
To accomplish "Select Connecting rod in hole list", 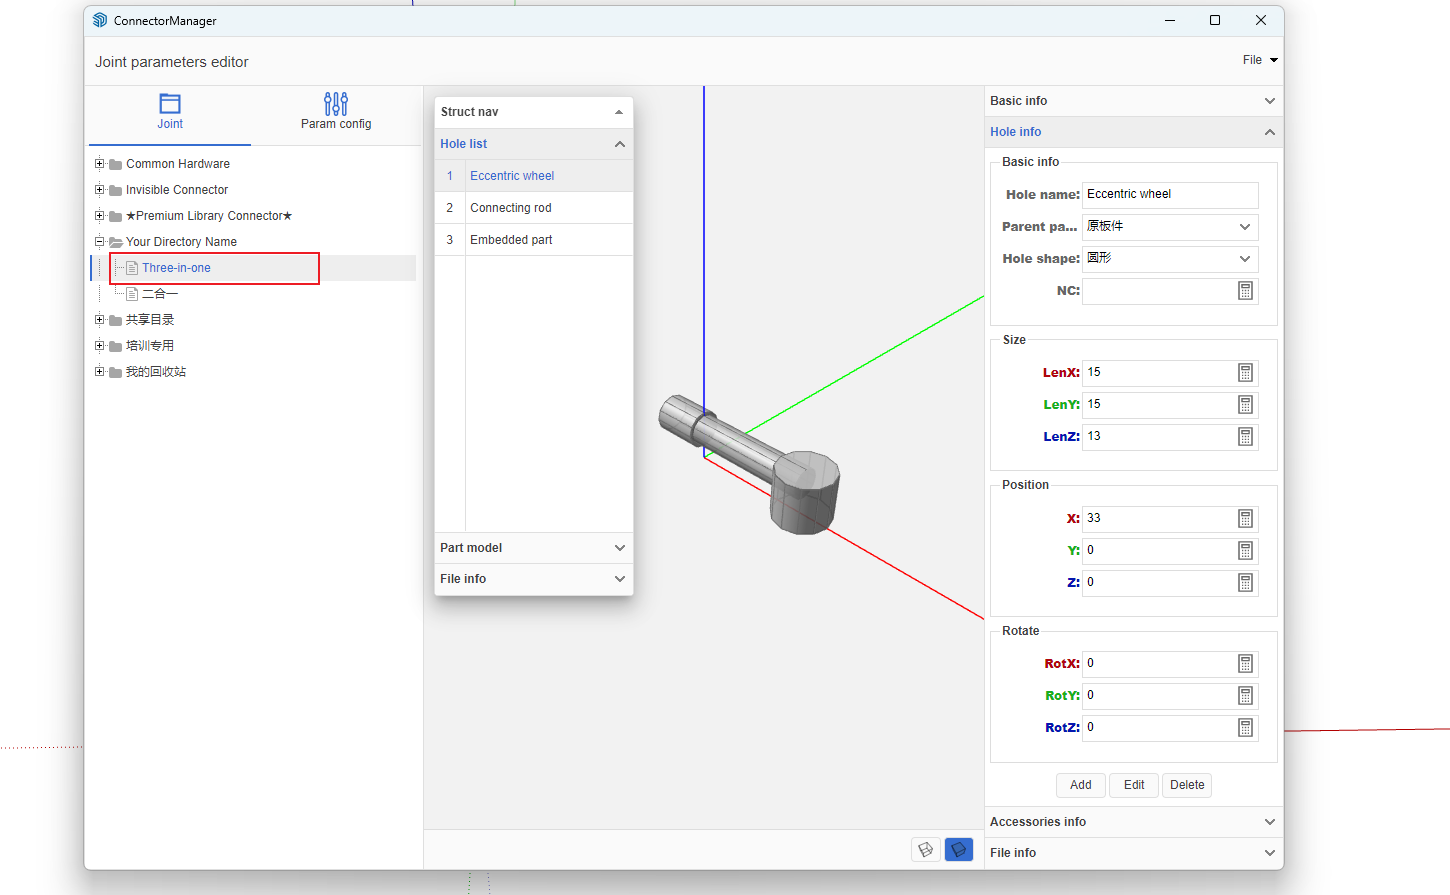I will (511, 208).
